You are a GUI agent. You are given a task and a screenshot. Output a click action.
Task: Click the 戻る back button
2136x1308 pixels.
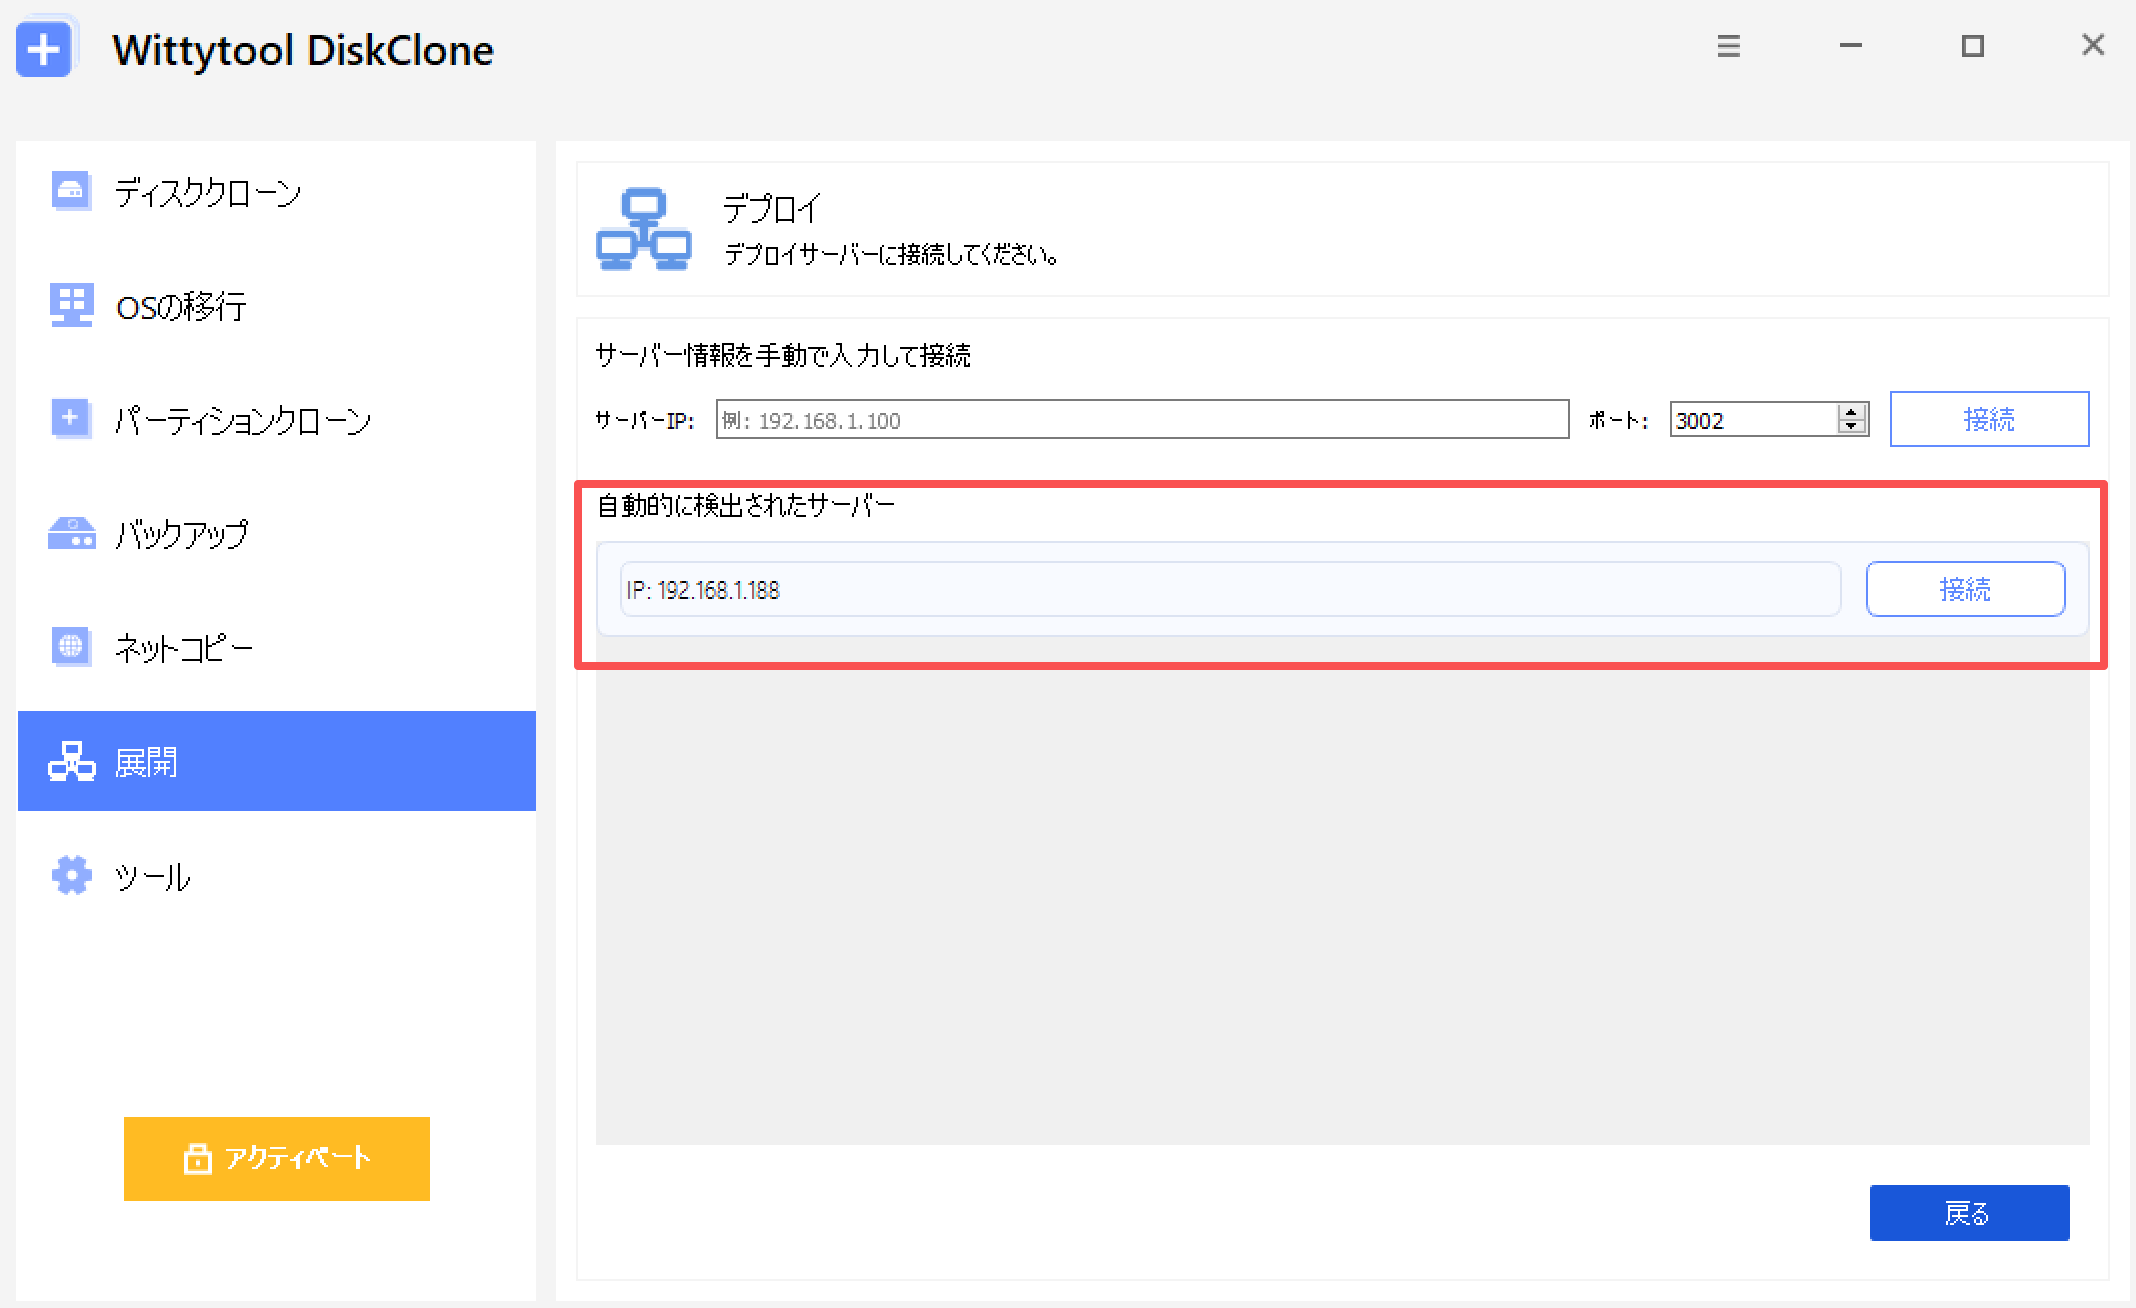click(1969, 1213)
